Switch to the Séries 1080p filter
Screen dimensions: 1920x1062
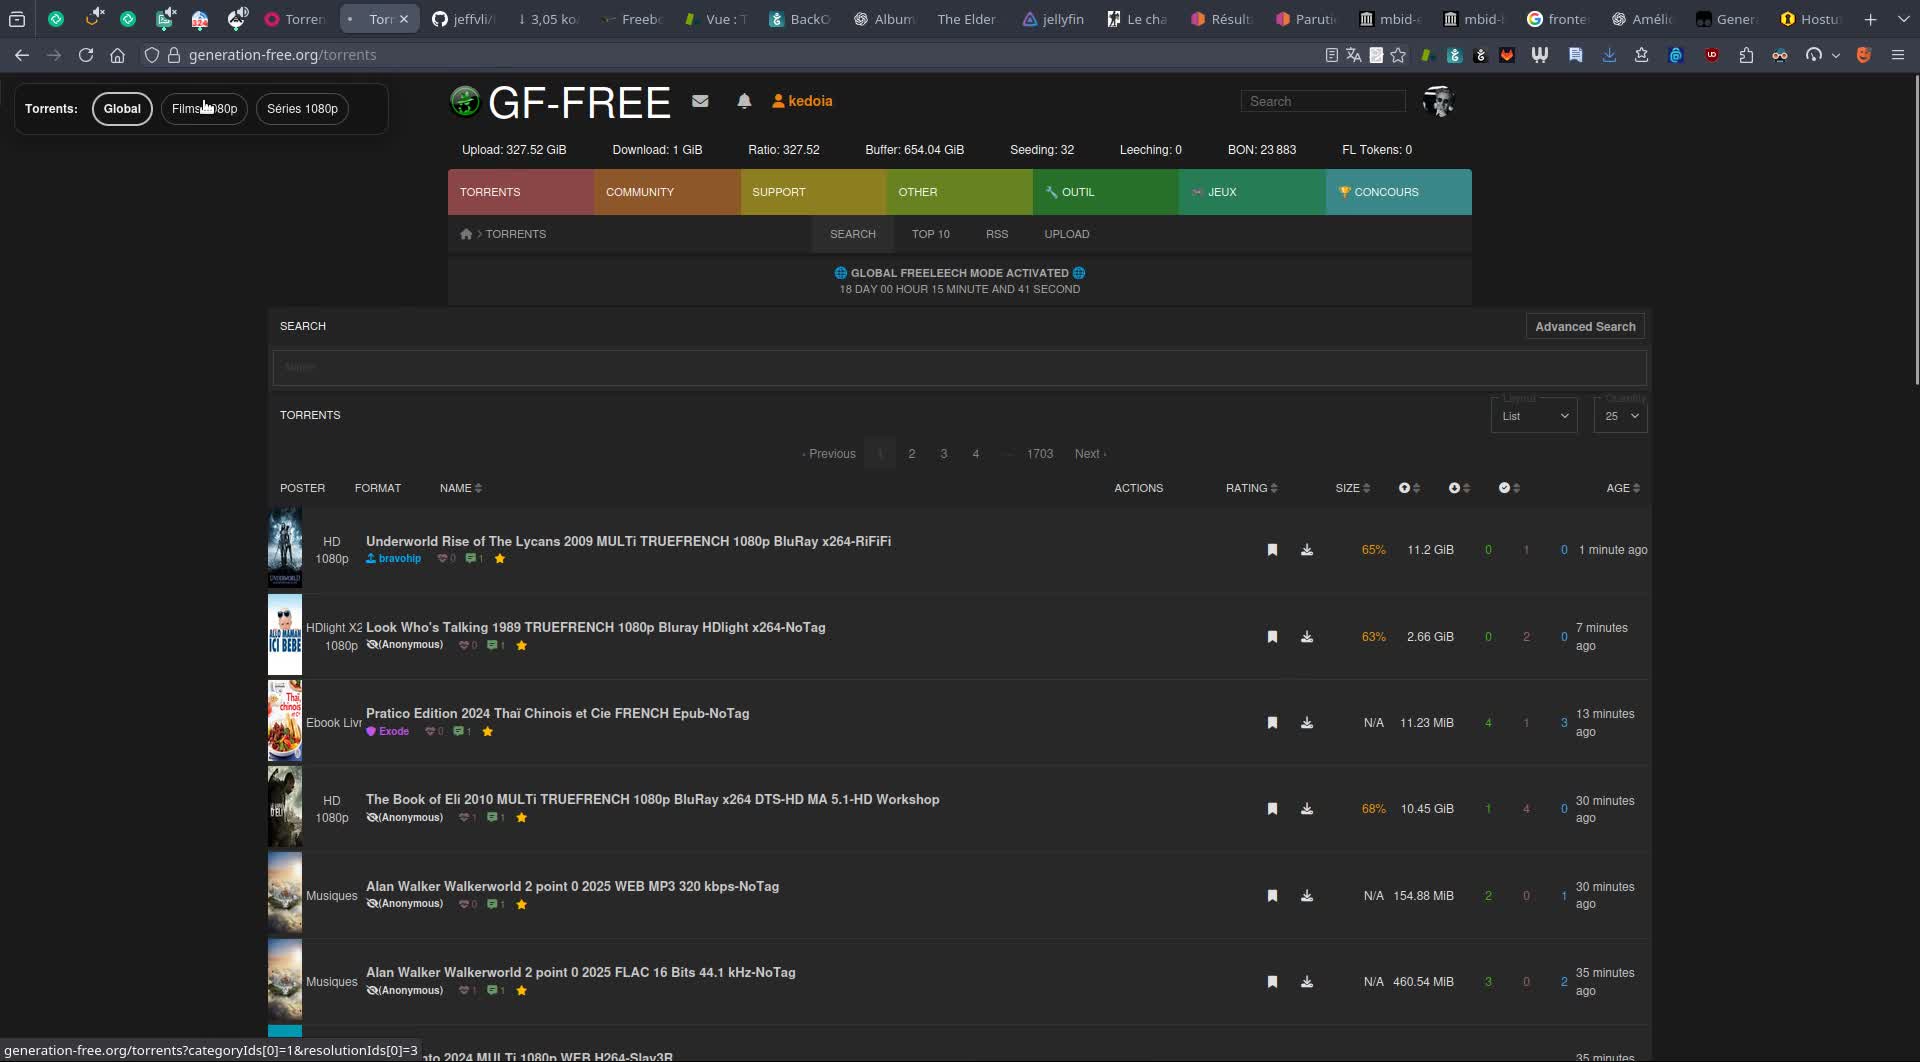pos(302,109)
